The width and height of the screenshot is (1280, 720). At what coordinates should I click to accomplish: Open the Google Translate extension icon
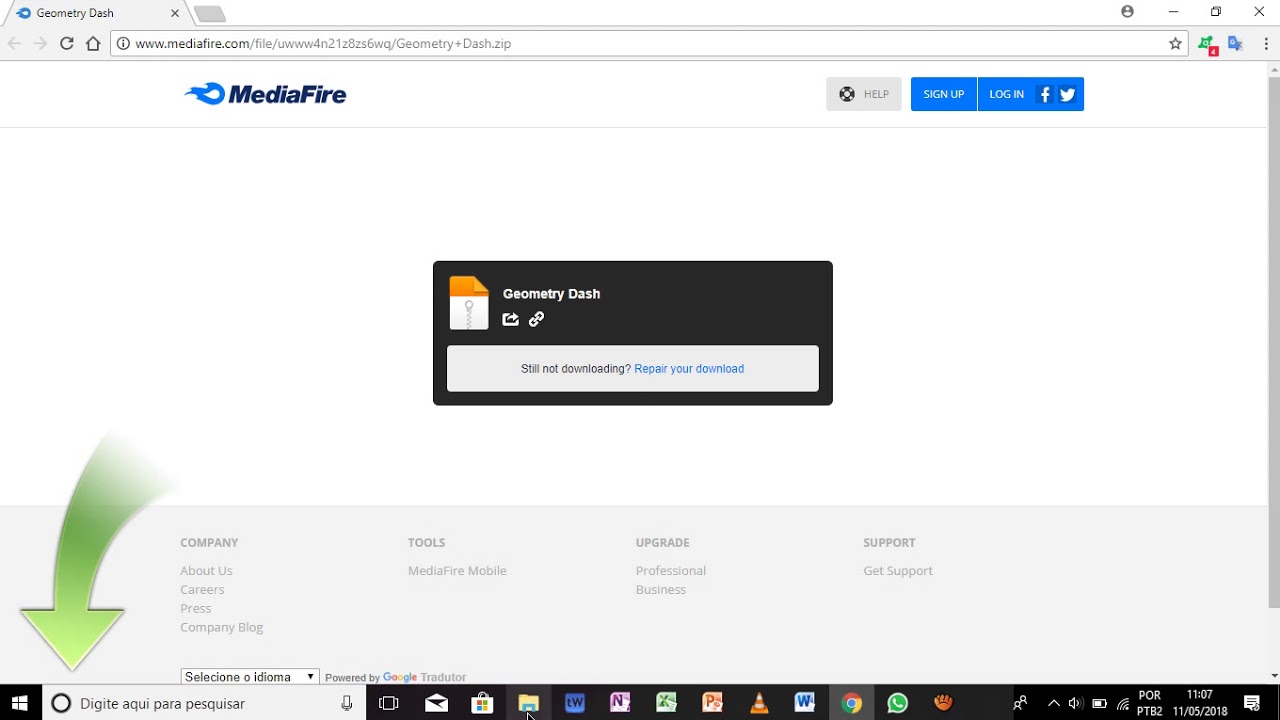tap(1236, 43)
